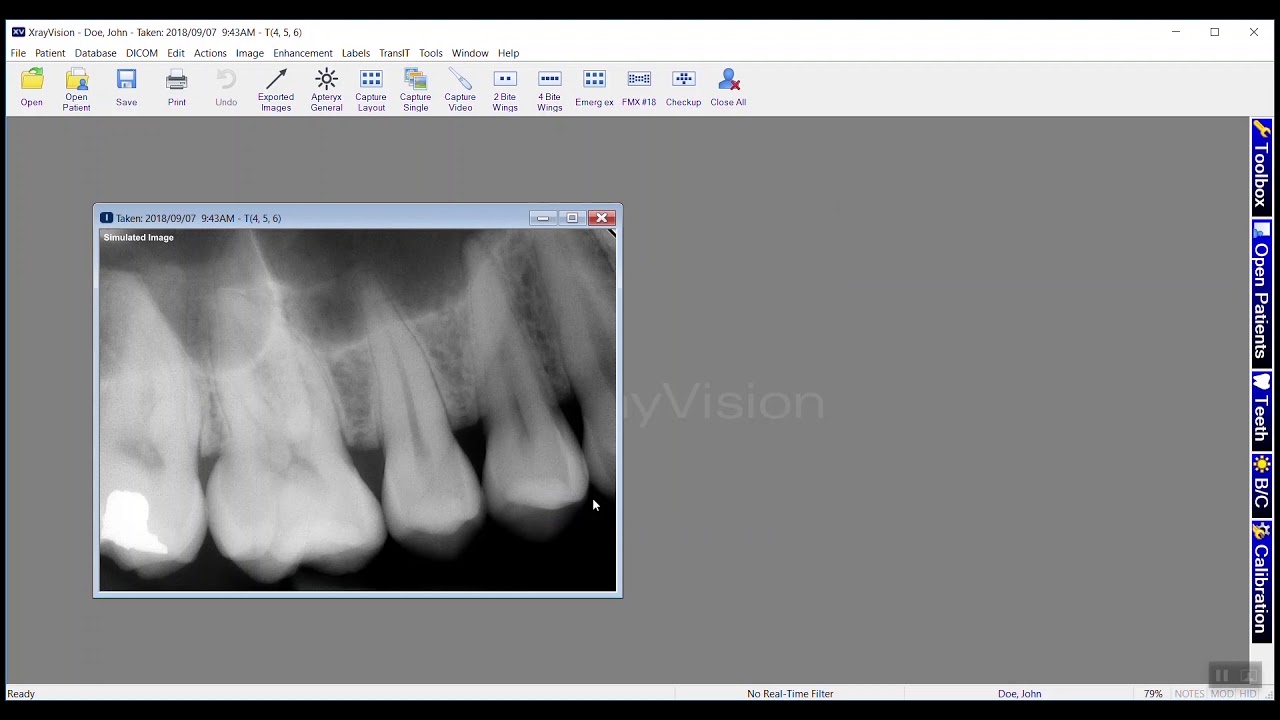Open the Patient menu
1280x720 pixels.
pos(50,53)
